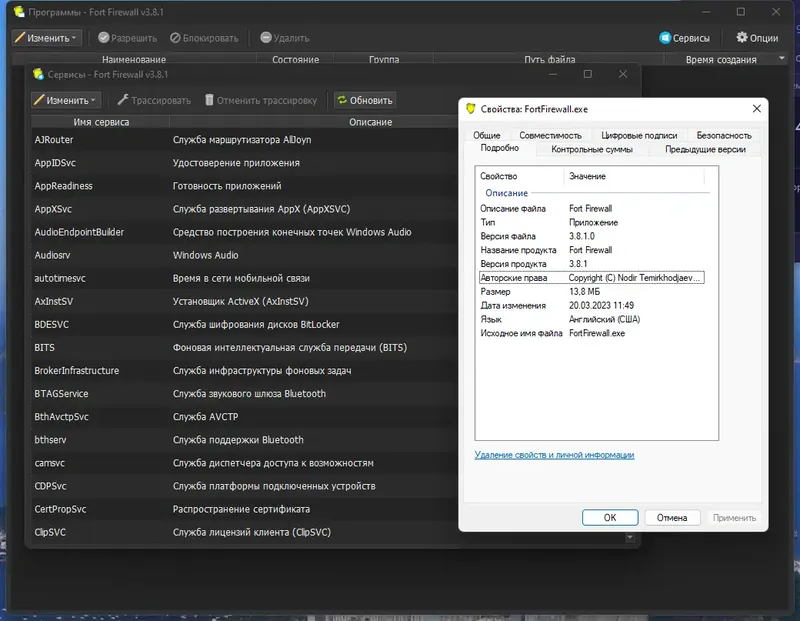Open Изменить dropdown in Сервисы window
Screen dimensions: 800x621
click(x=66, y=100)
